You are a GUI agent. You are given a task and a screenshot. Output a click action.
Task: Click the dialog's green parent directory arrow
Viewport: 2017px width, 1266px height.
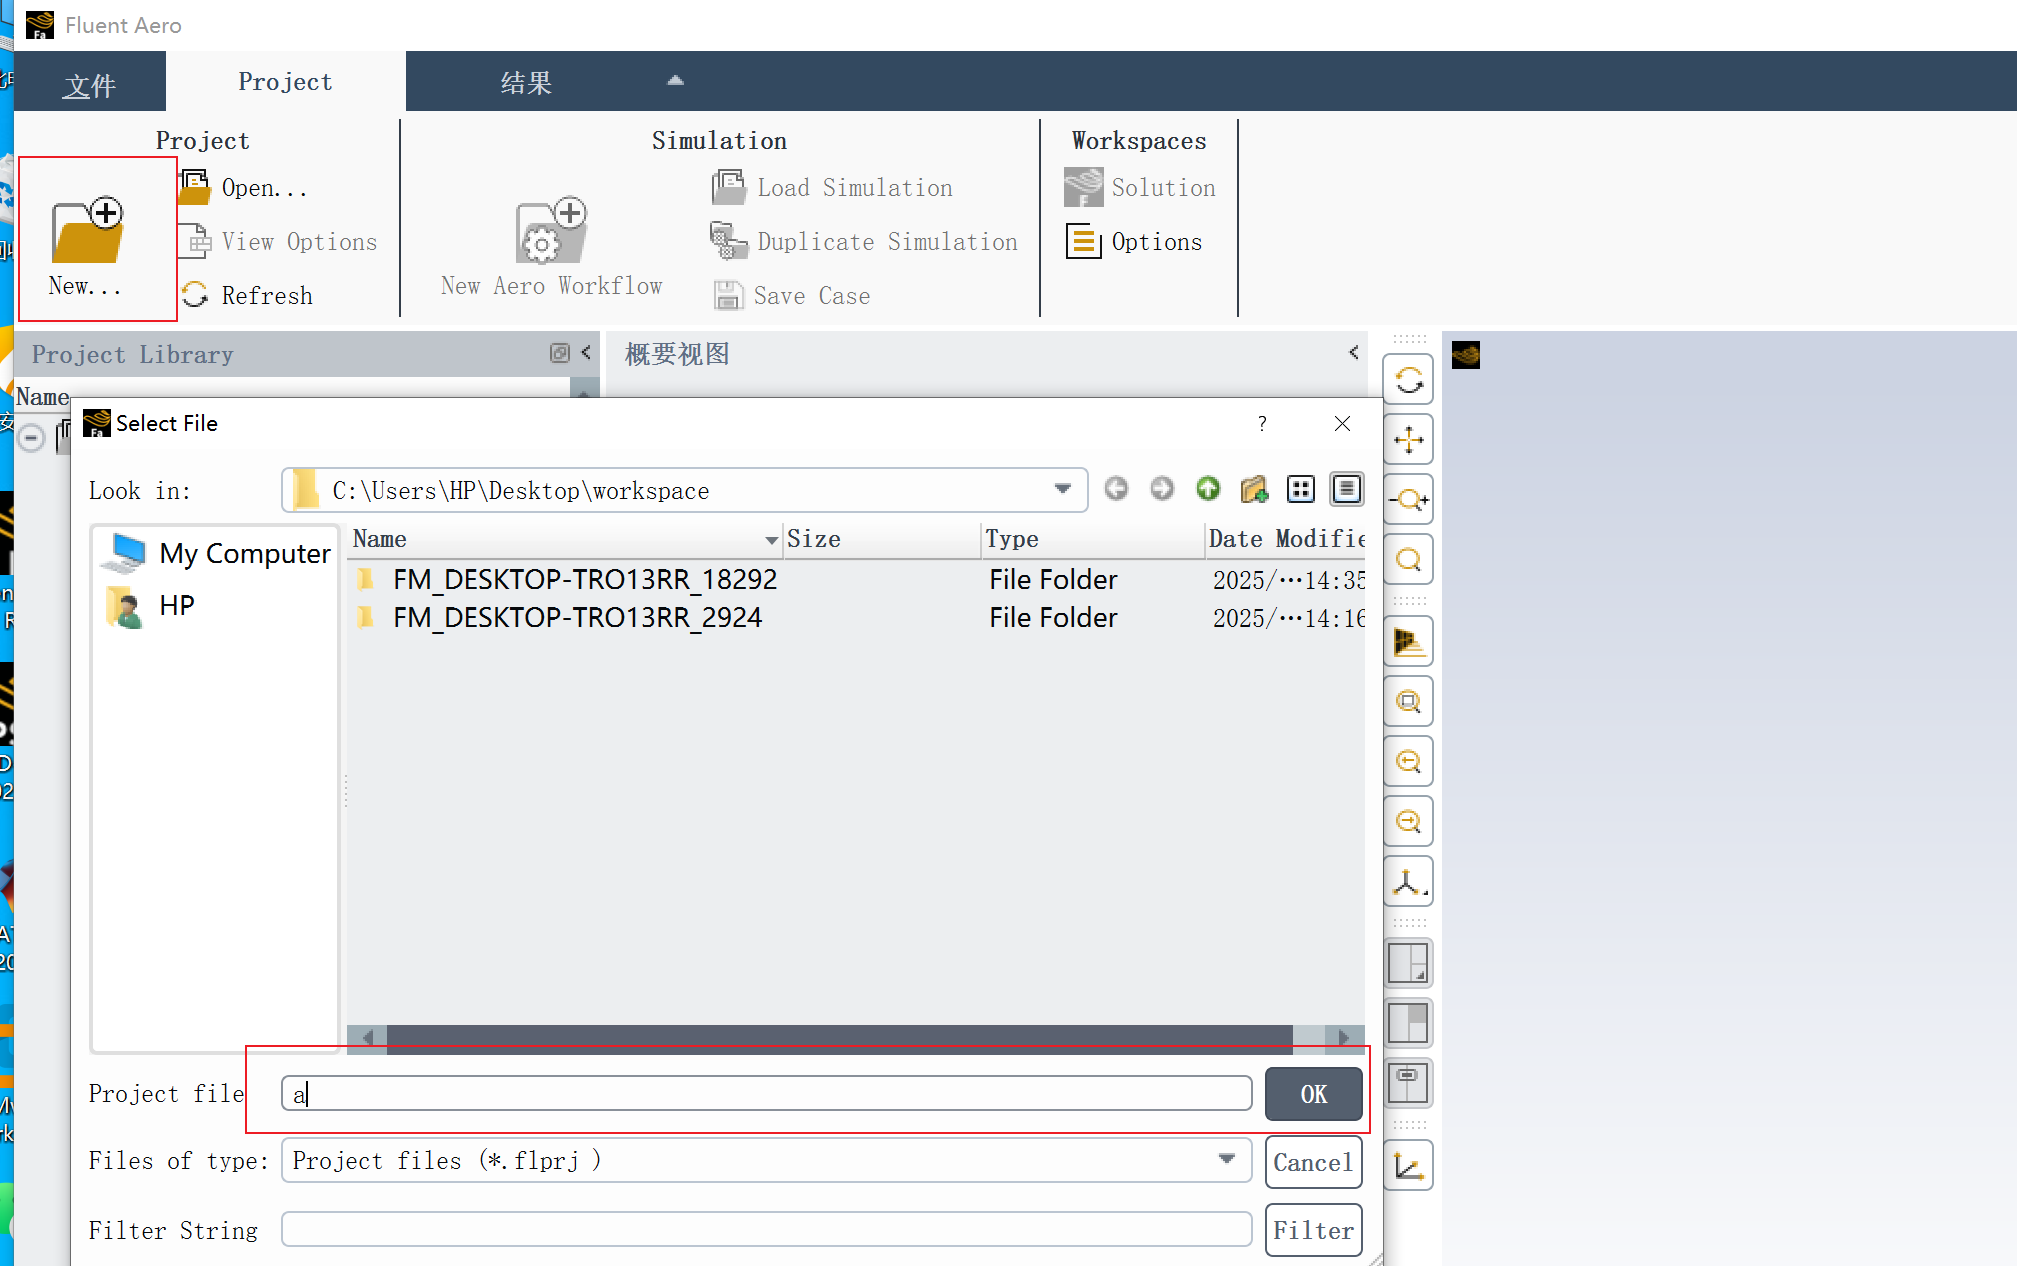[1208, 489]
